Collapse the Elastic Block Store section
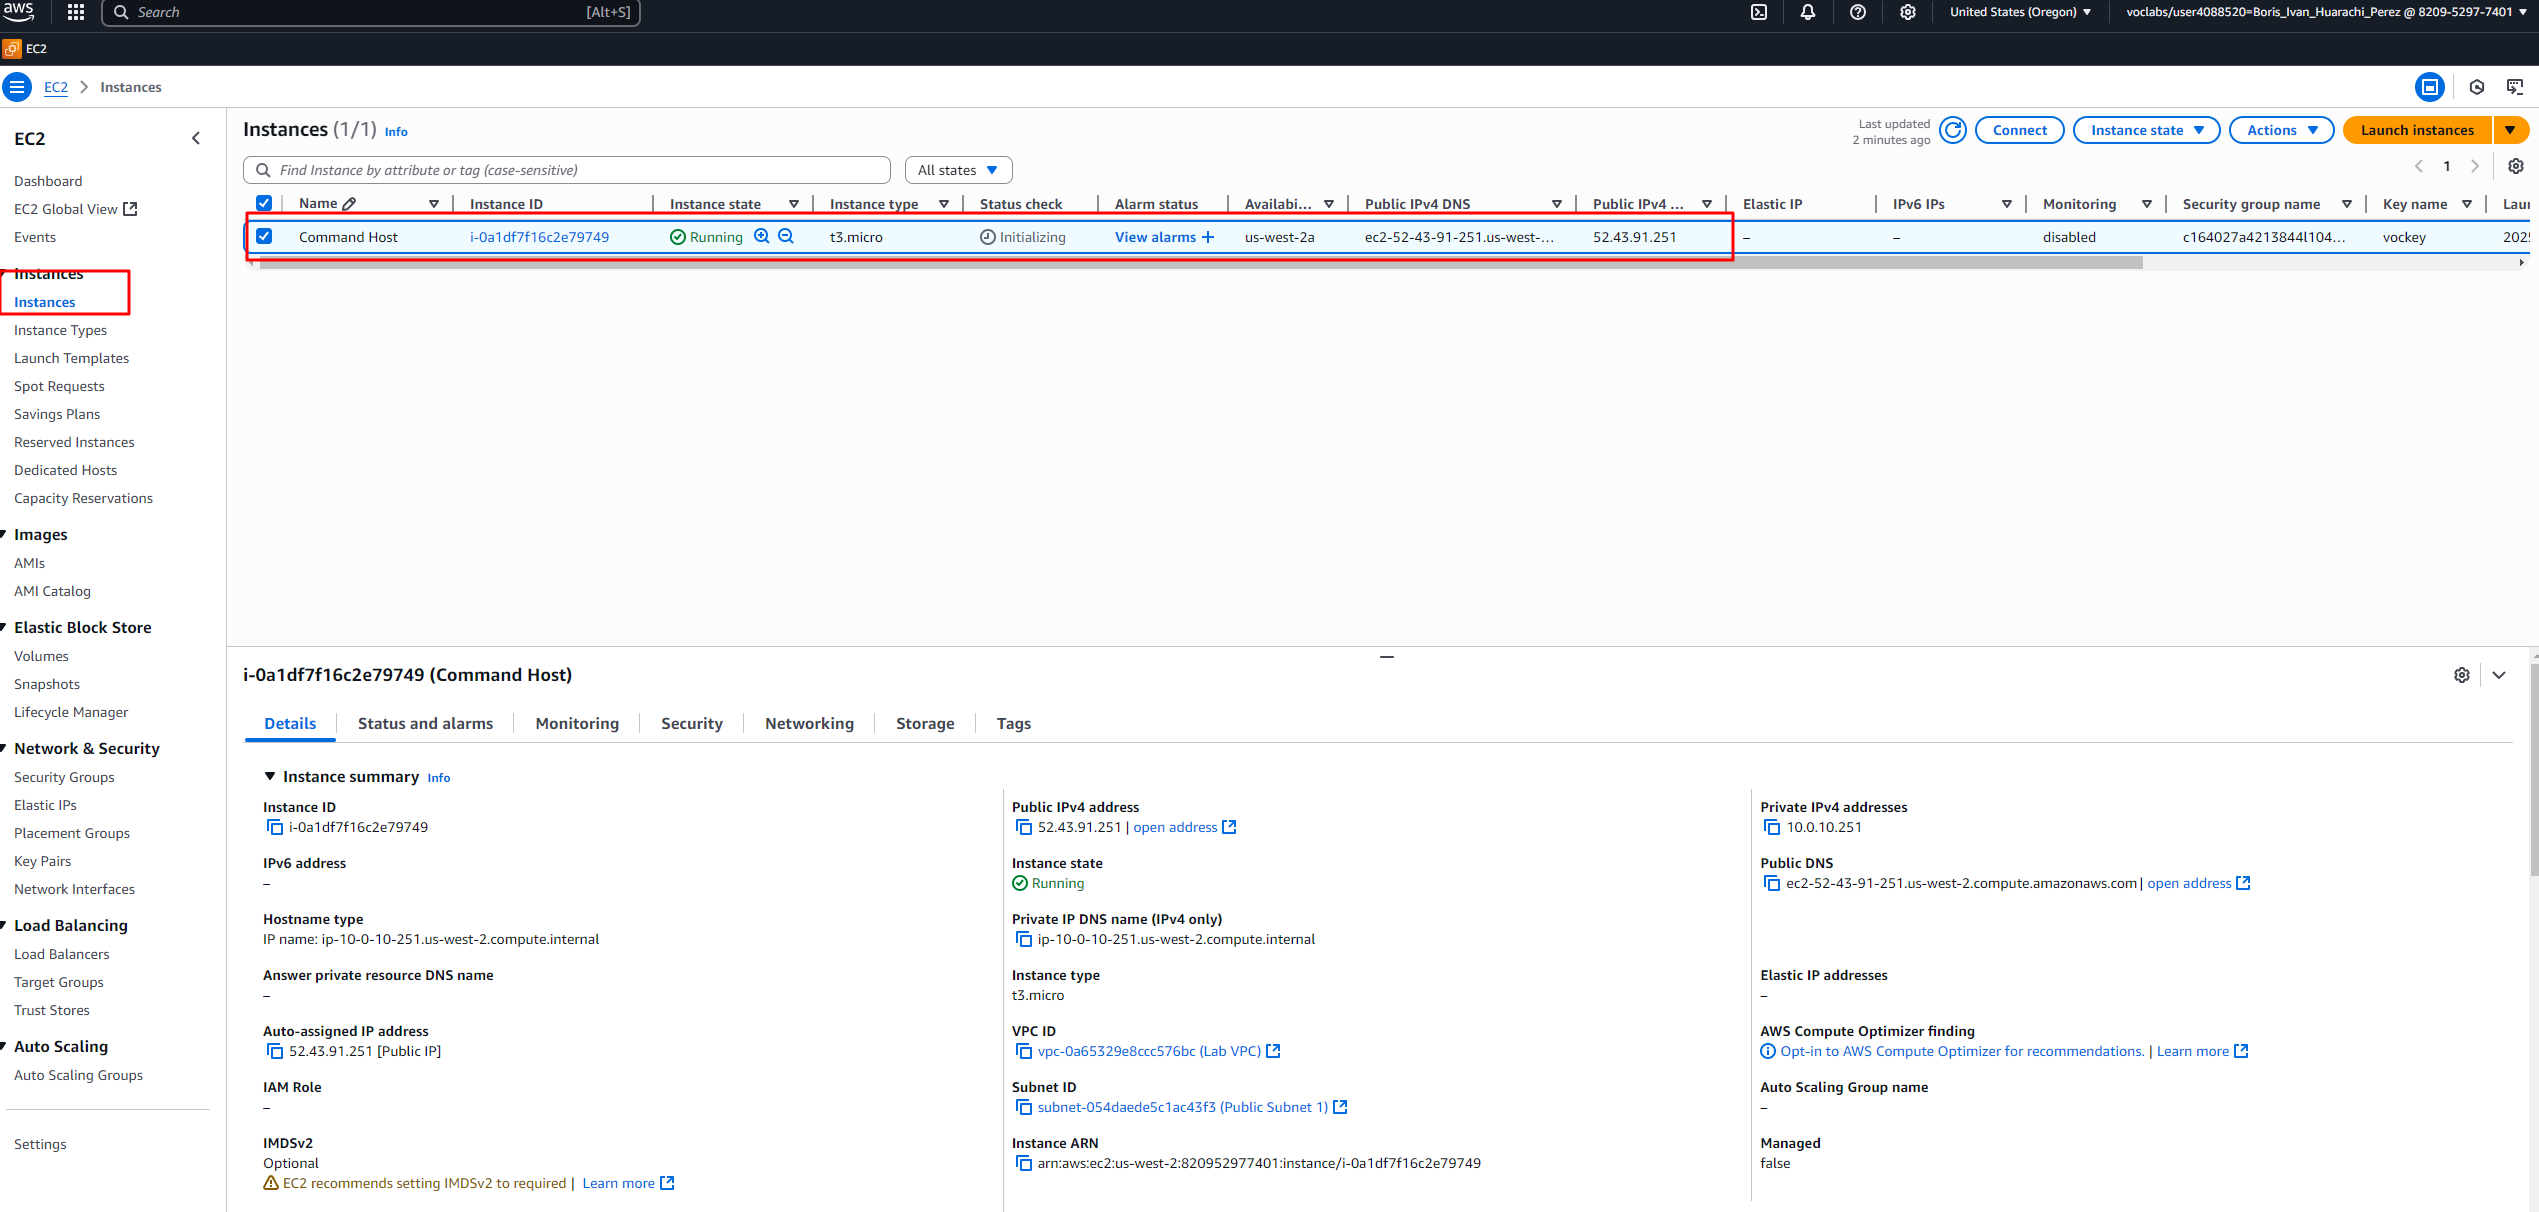This screenshot has height=1212, width=2539. coord(4,627)
